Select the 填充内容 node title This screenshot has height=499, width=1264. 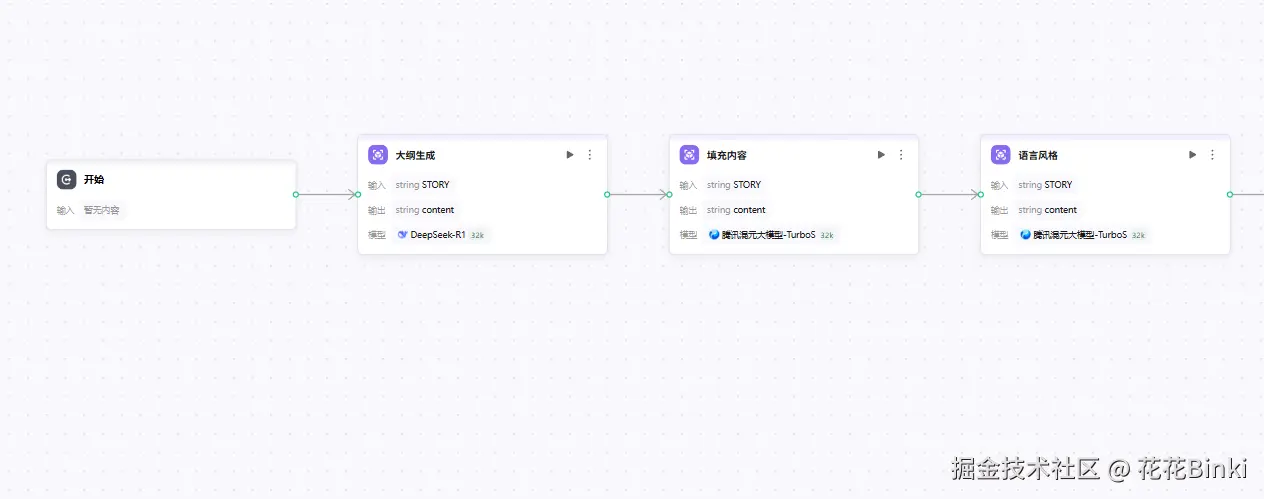[x=727, y=155]
